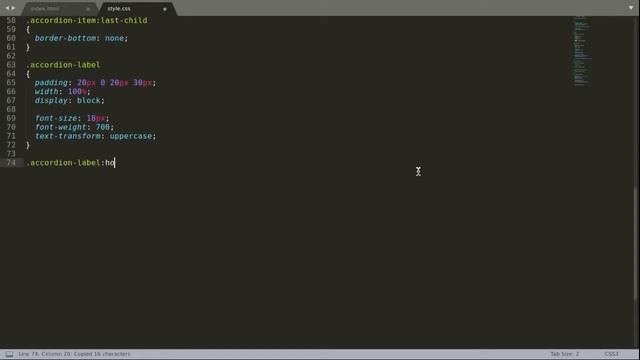Toggle the side bar icon in the status bar
Image resolution: width=640 pixels, height=360 pixels.
(x=9, y=354)
